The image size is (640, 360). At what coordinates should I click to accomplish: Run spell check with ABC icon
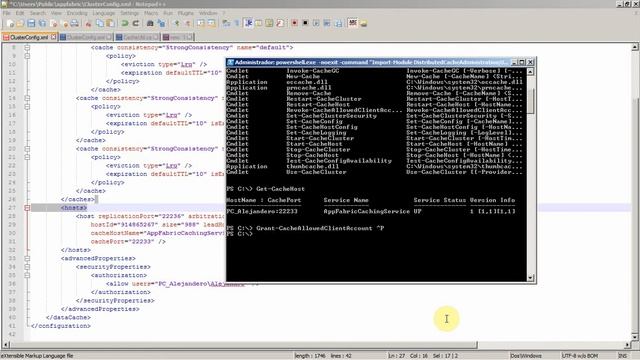tap(353, 23)
